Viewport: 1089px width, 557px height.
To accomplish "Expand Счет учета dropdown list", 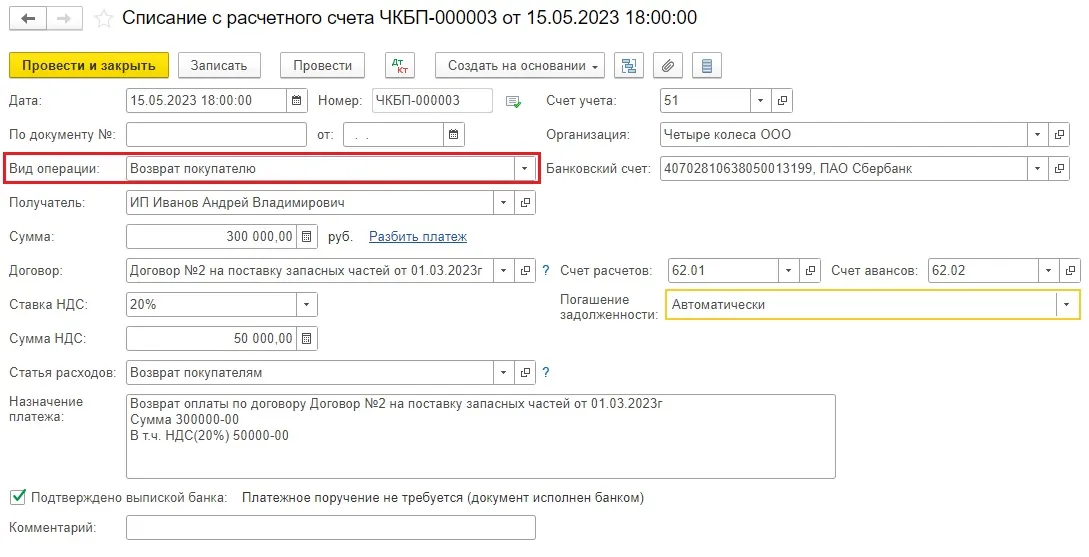I will point(760,100).
